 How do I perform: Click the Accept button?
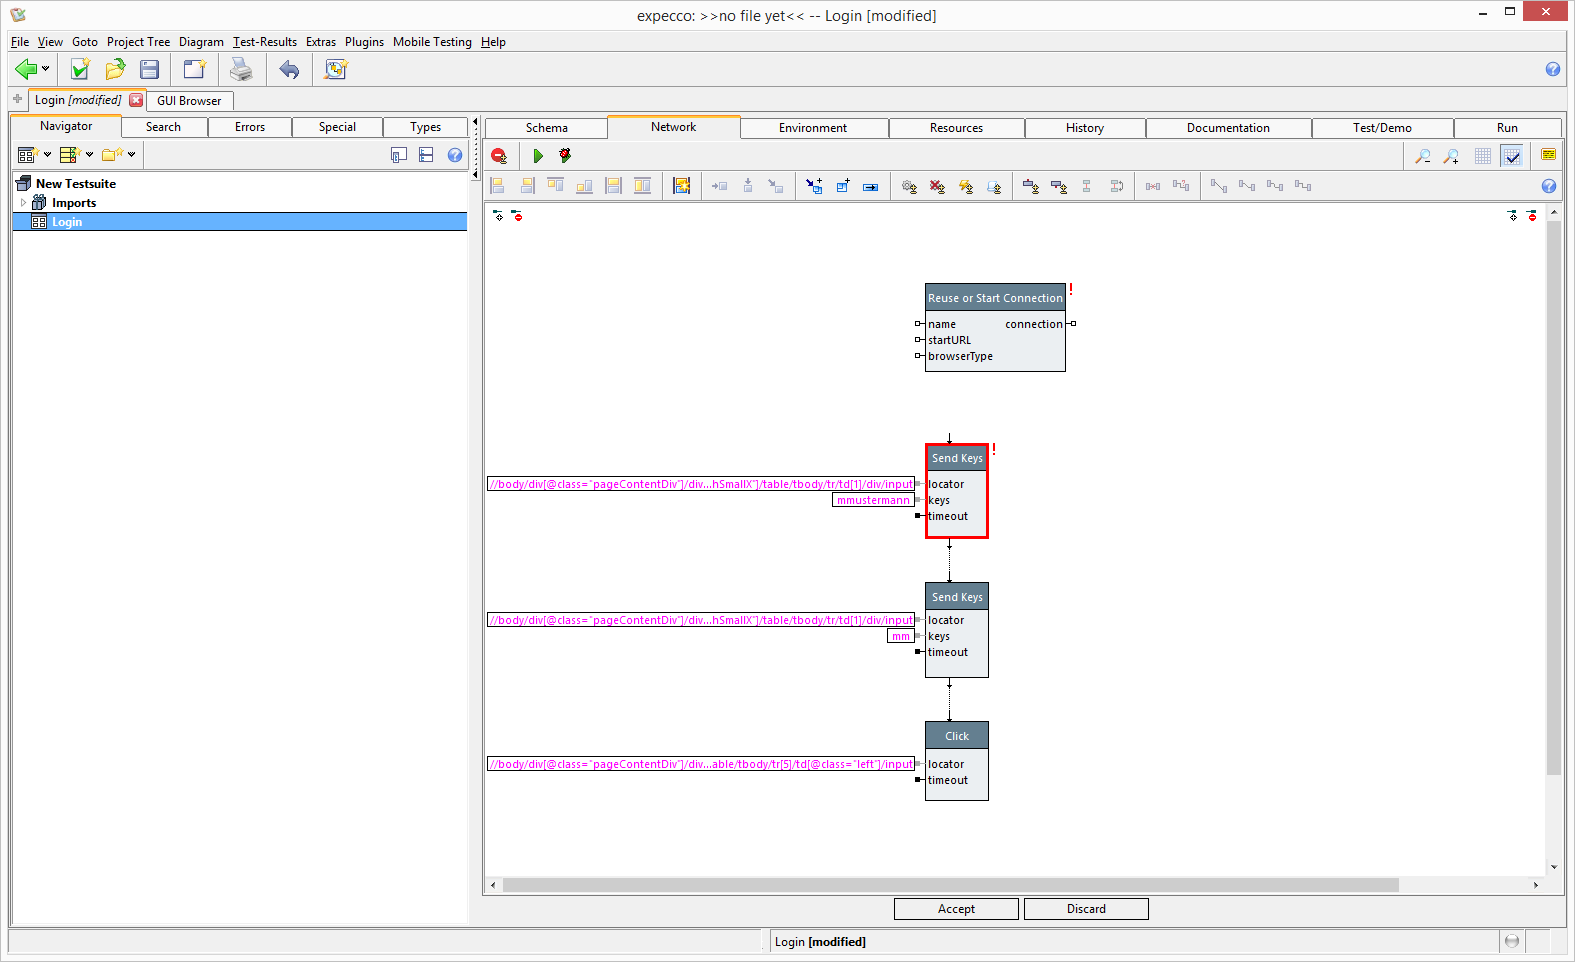point(955,909)
